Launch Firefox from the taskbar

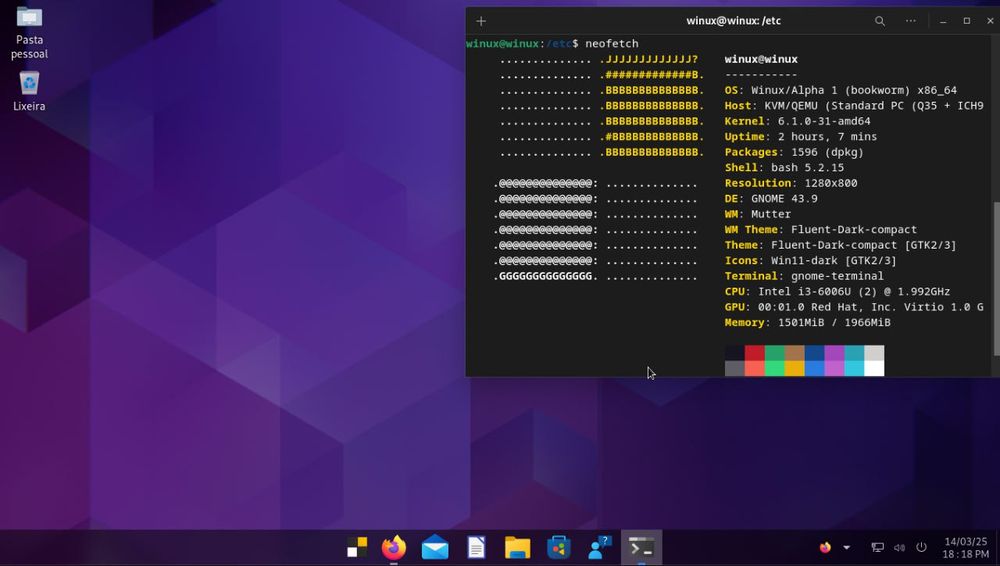[393, 547]
